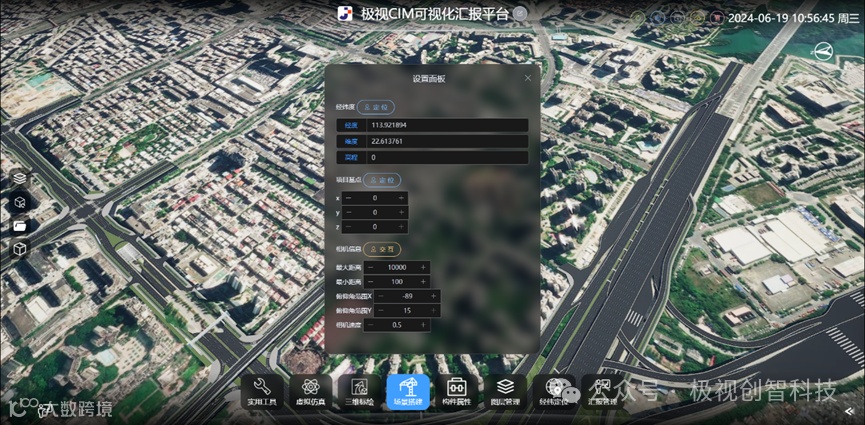This screenshot has width=865, height=425.
Task: Increase 最大距离 value of 10000
Action: click(423, 267)
